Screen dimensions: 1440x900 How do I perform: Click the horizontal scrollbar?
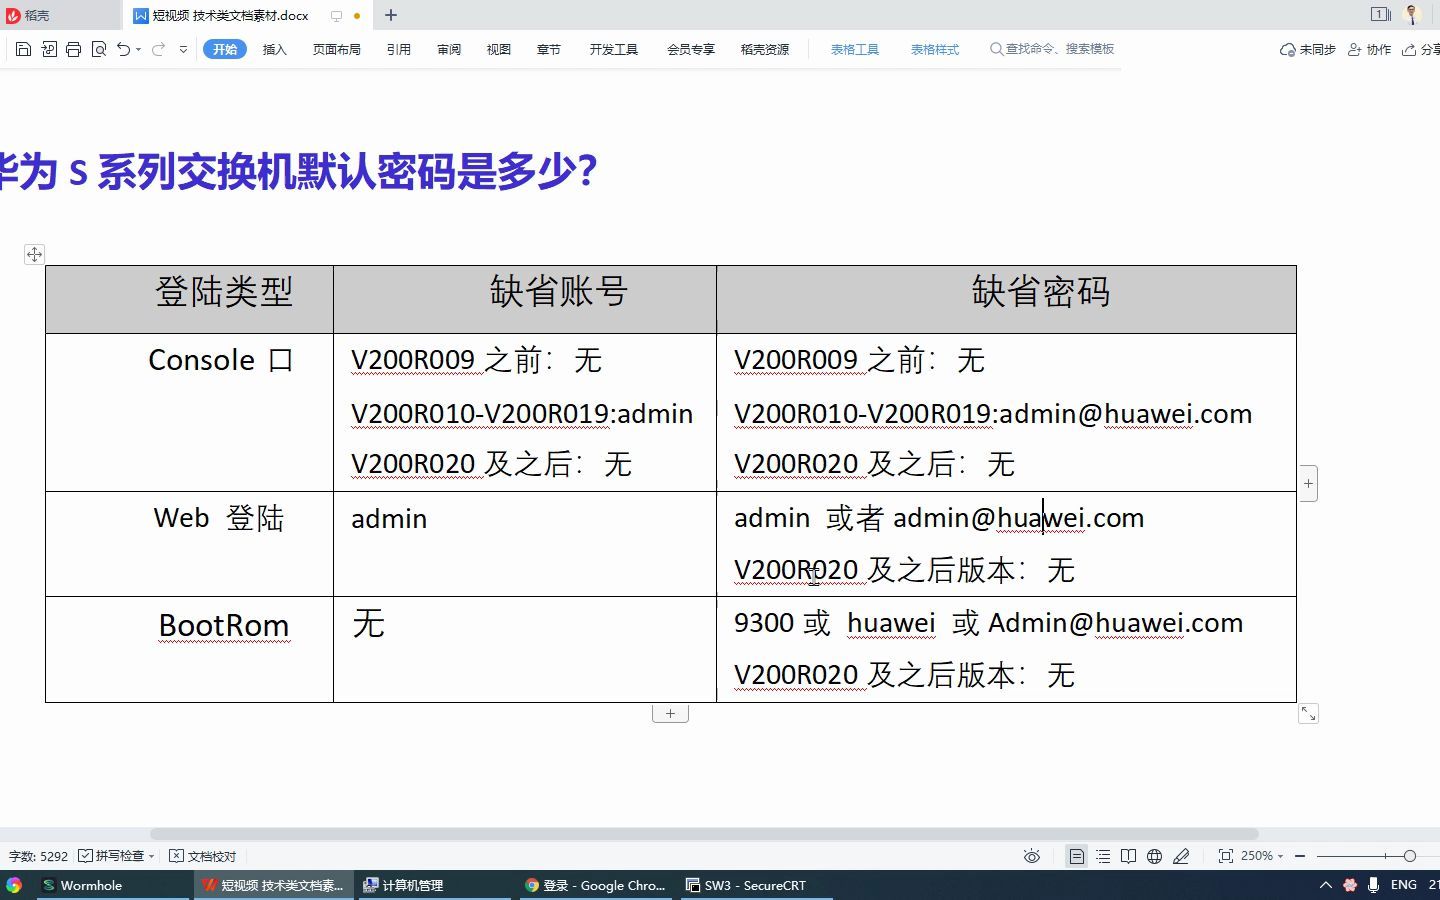click(x=704, y=834)
